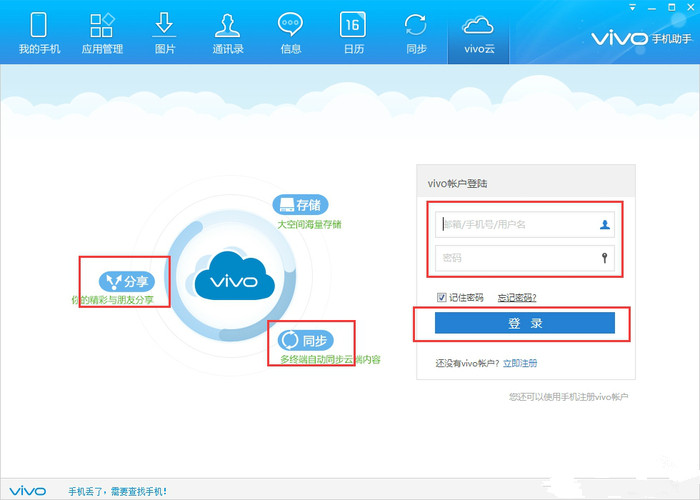Open the 日历 calendar section
Image resolution: width=700 pixels, height=500 pixels.
point(353,33)
